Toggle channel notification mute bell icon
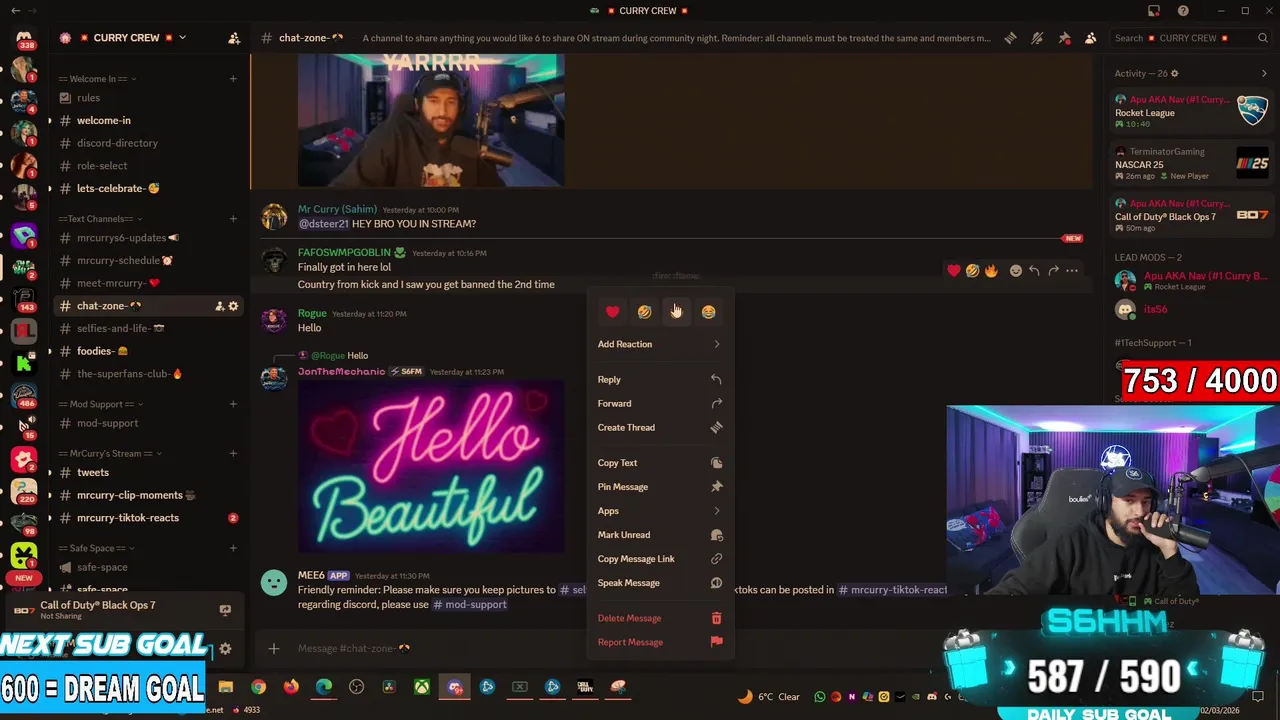 coord(1037,38)
